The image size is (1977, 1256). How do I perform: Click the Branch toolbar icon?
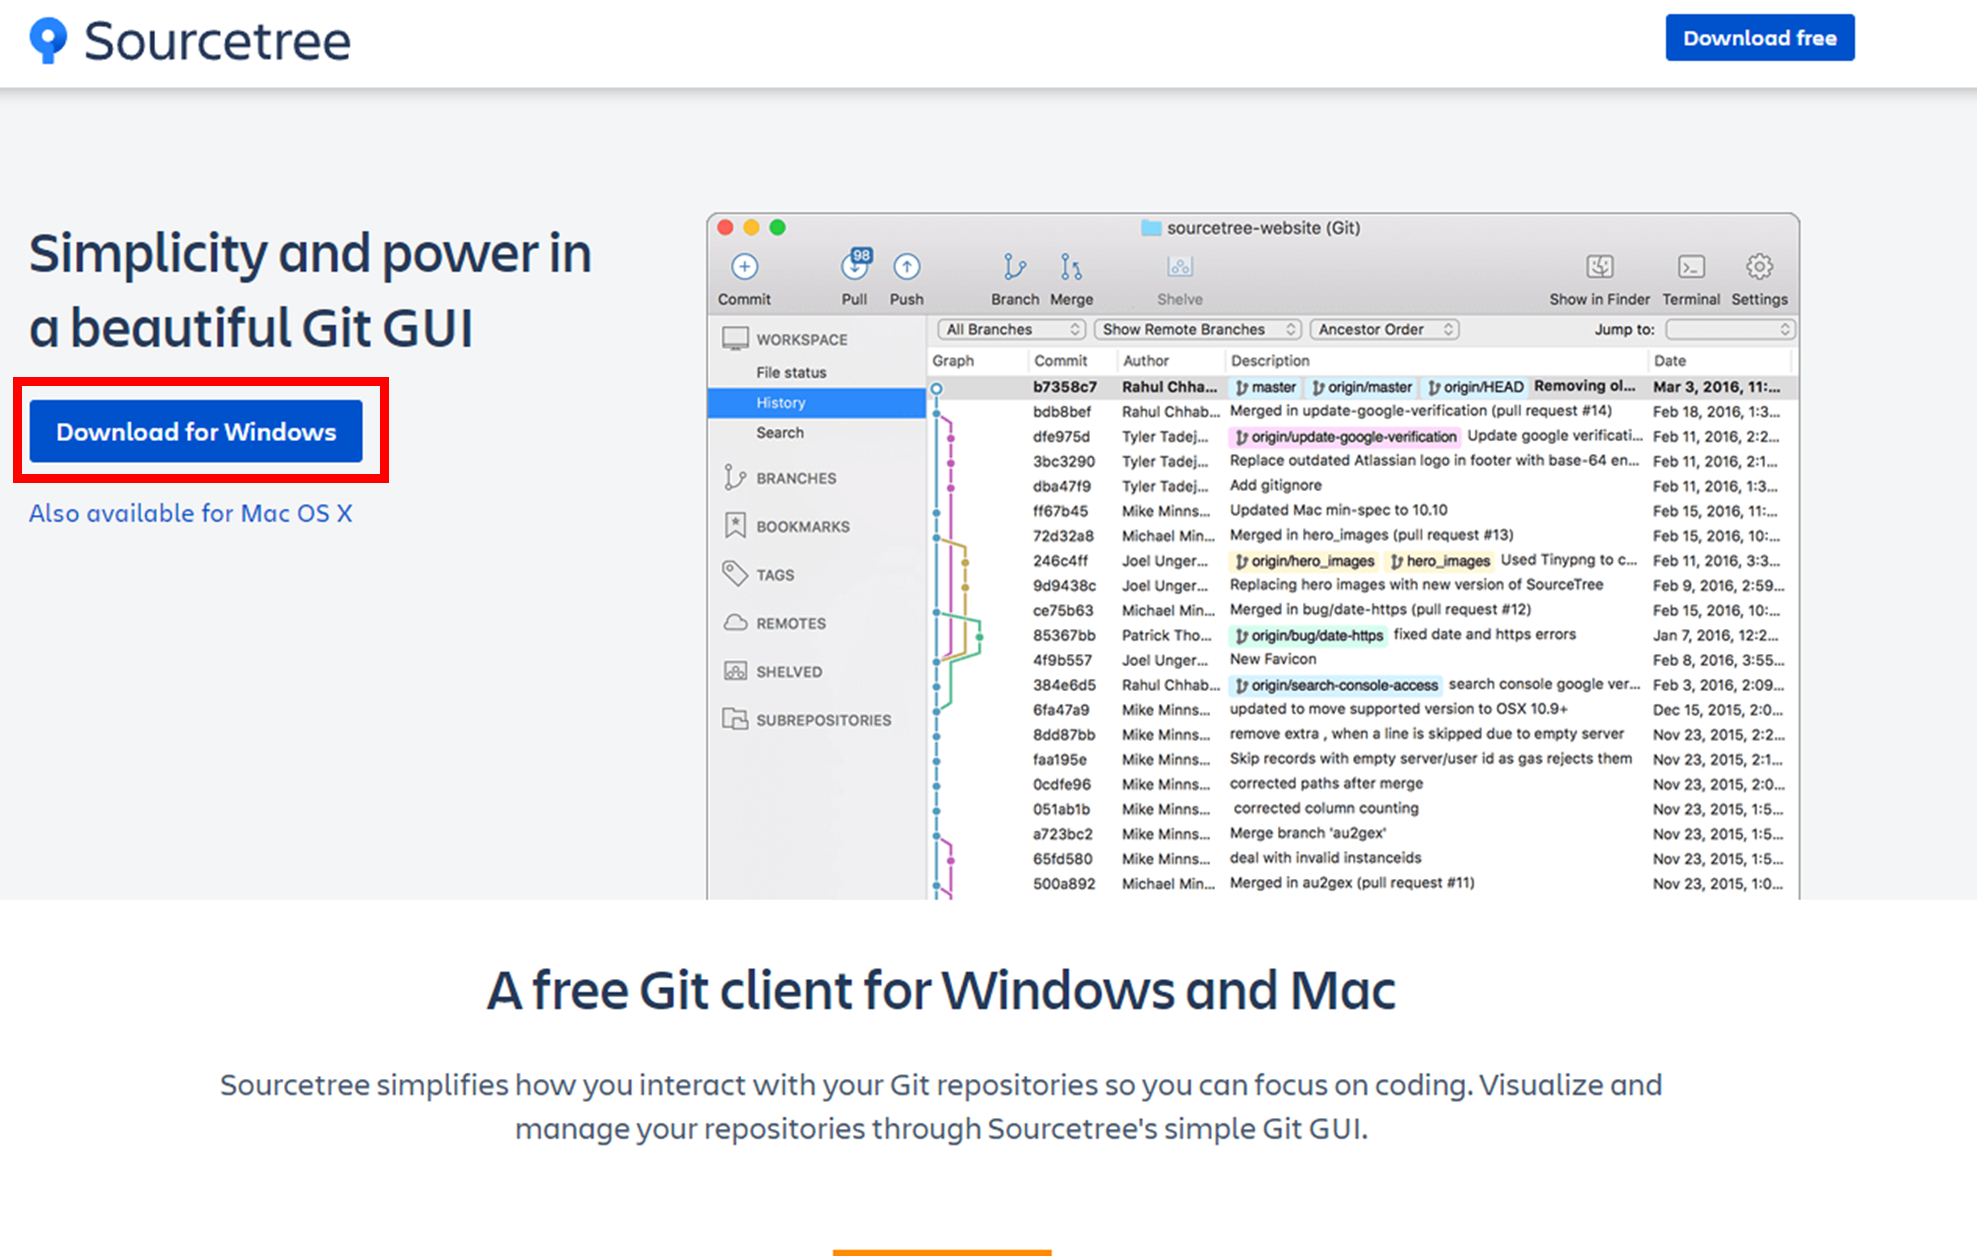tap(1014, 267)
